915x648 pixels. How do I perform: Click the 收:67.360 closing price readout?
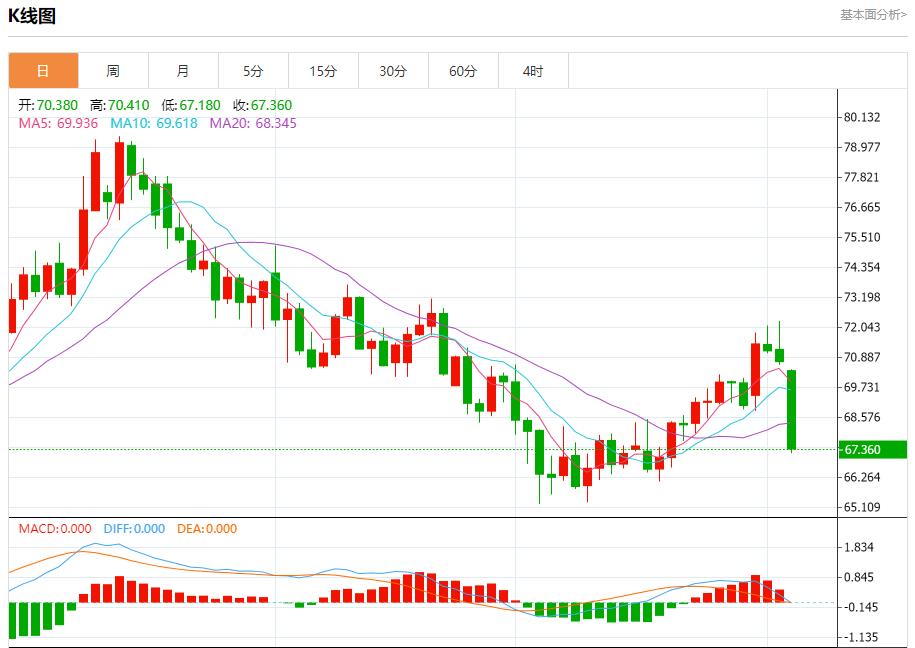tap(262, 105)
